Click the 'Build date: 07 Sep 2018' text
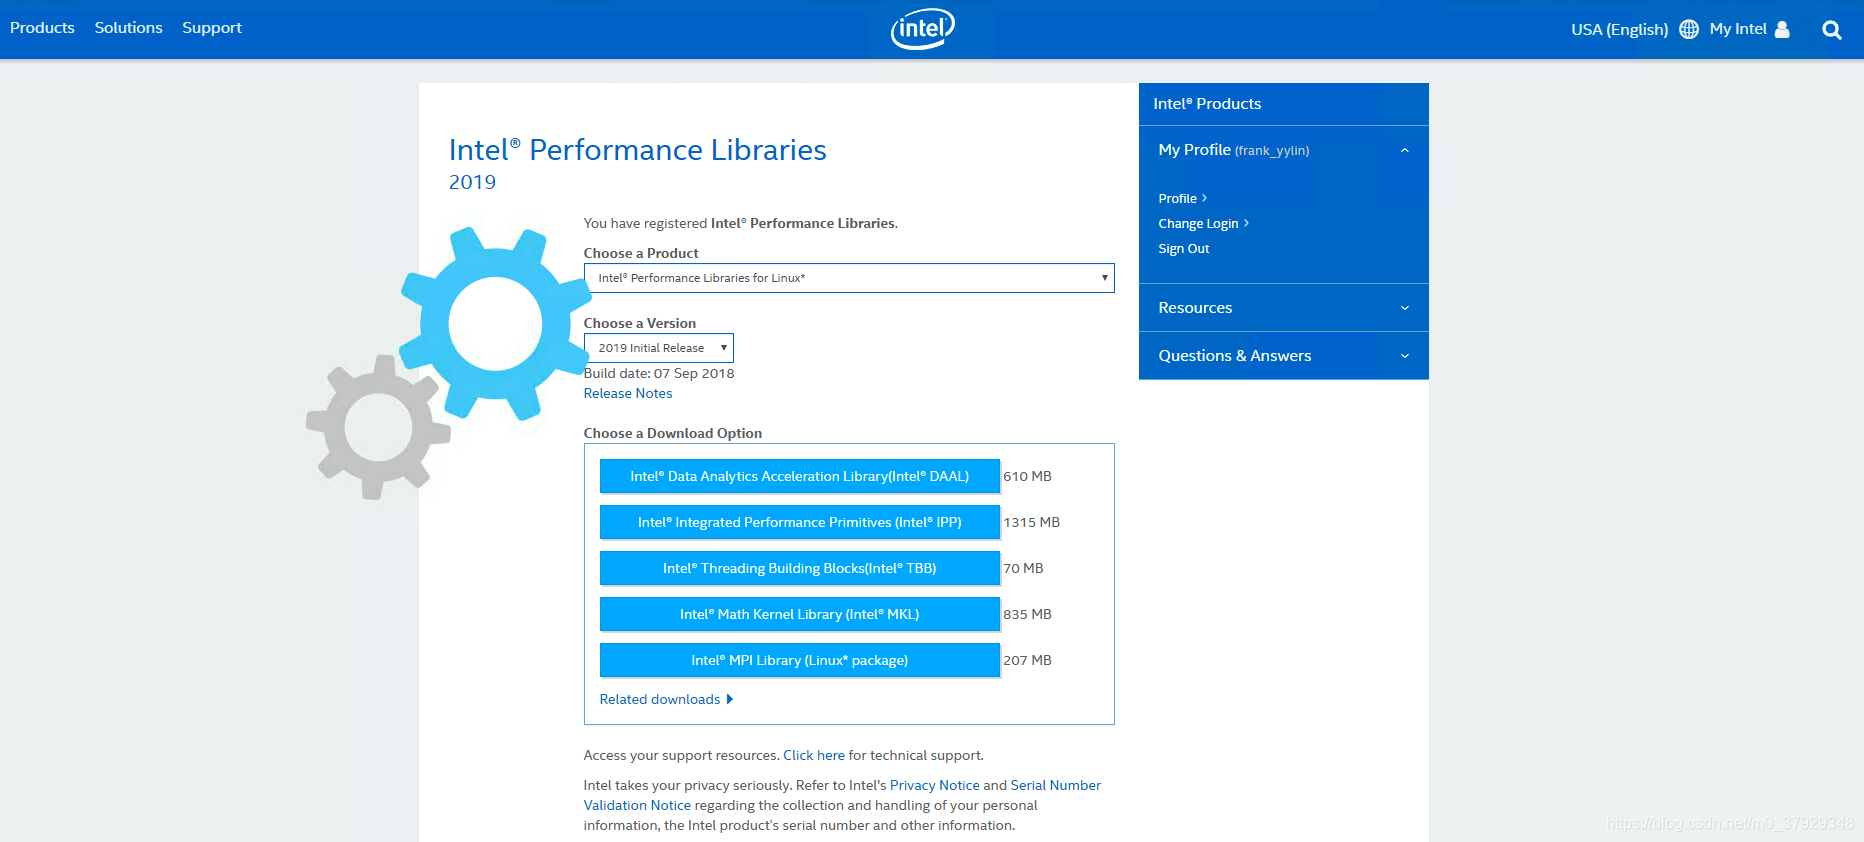The height and width of the screenshot is (842, 1864). coord(659,373)
